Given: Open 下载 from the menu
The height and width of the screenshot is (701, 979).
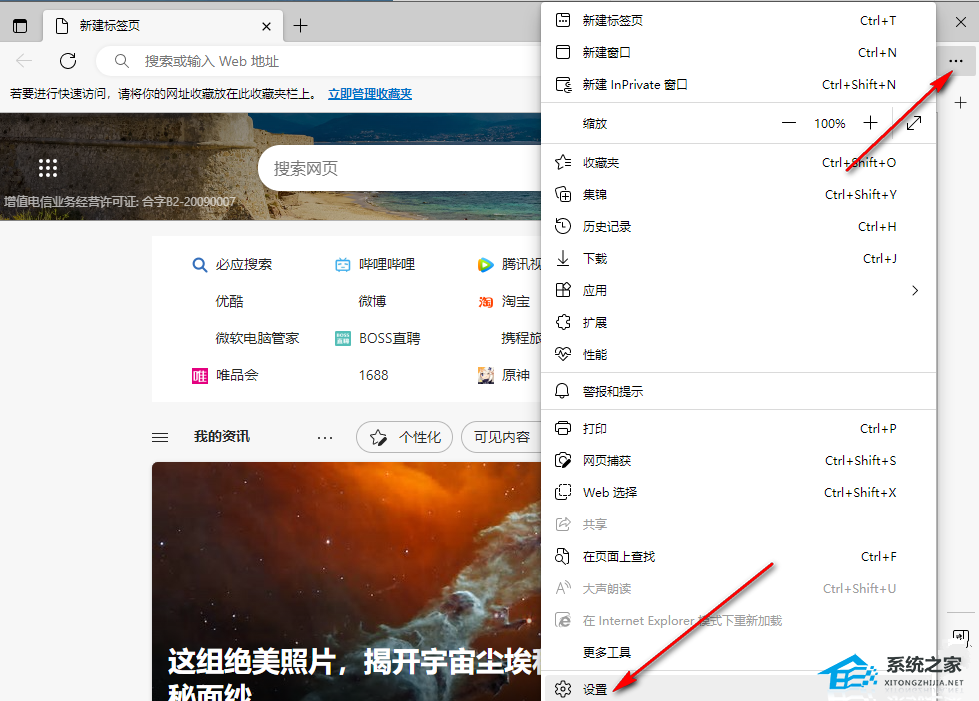Looking at the screenshot, I should pyautogui.click(x=739, y=258).
